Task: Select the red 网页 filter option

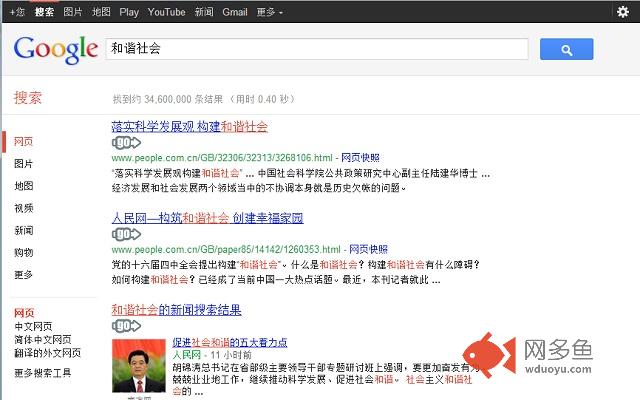Action: click(x=24, y=313)
